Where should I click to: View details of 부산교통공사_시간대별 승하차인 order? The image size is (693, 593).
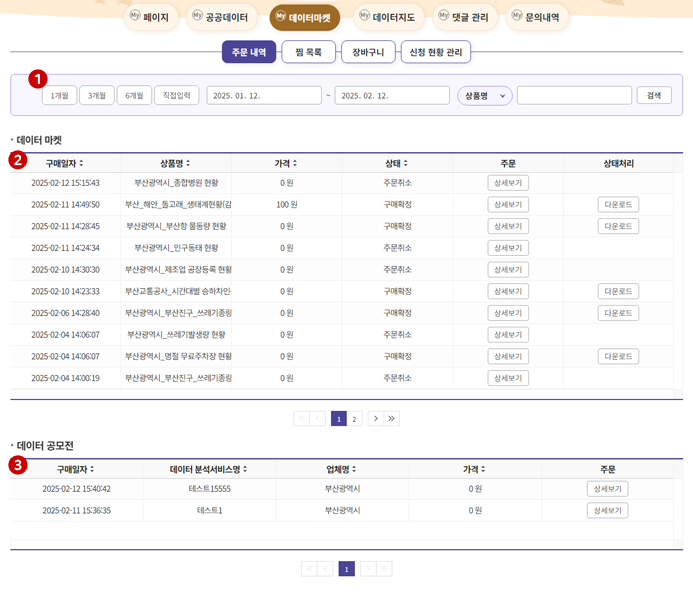508,291
